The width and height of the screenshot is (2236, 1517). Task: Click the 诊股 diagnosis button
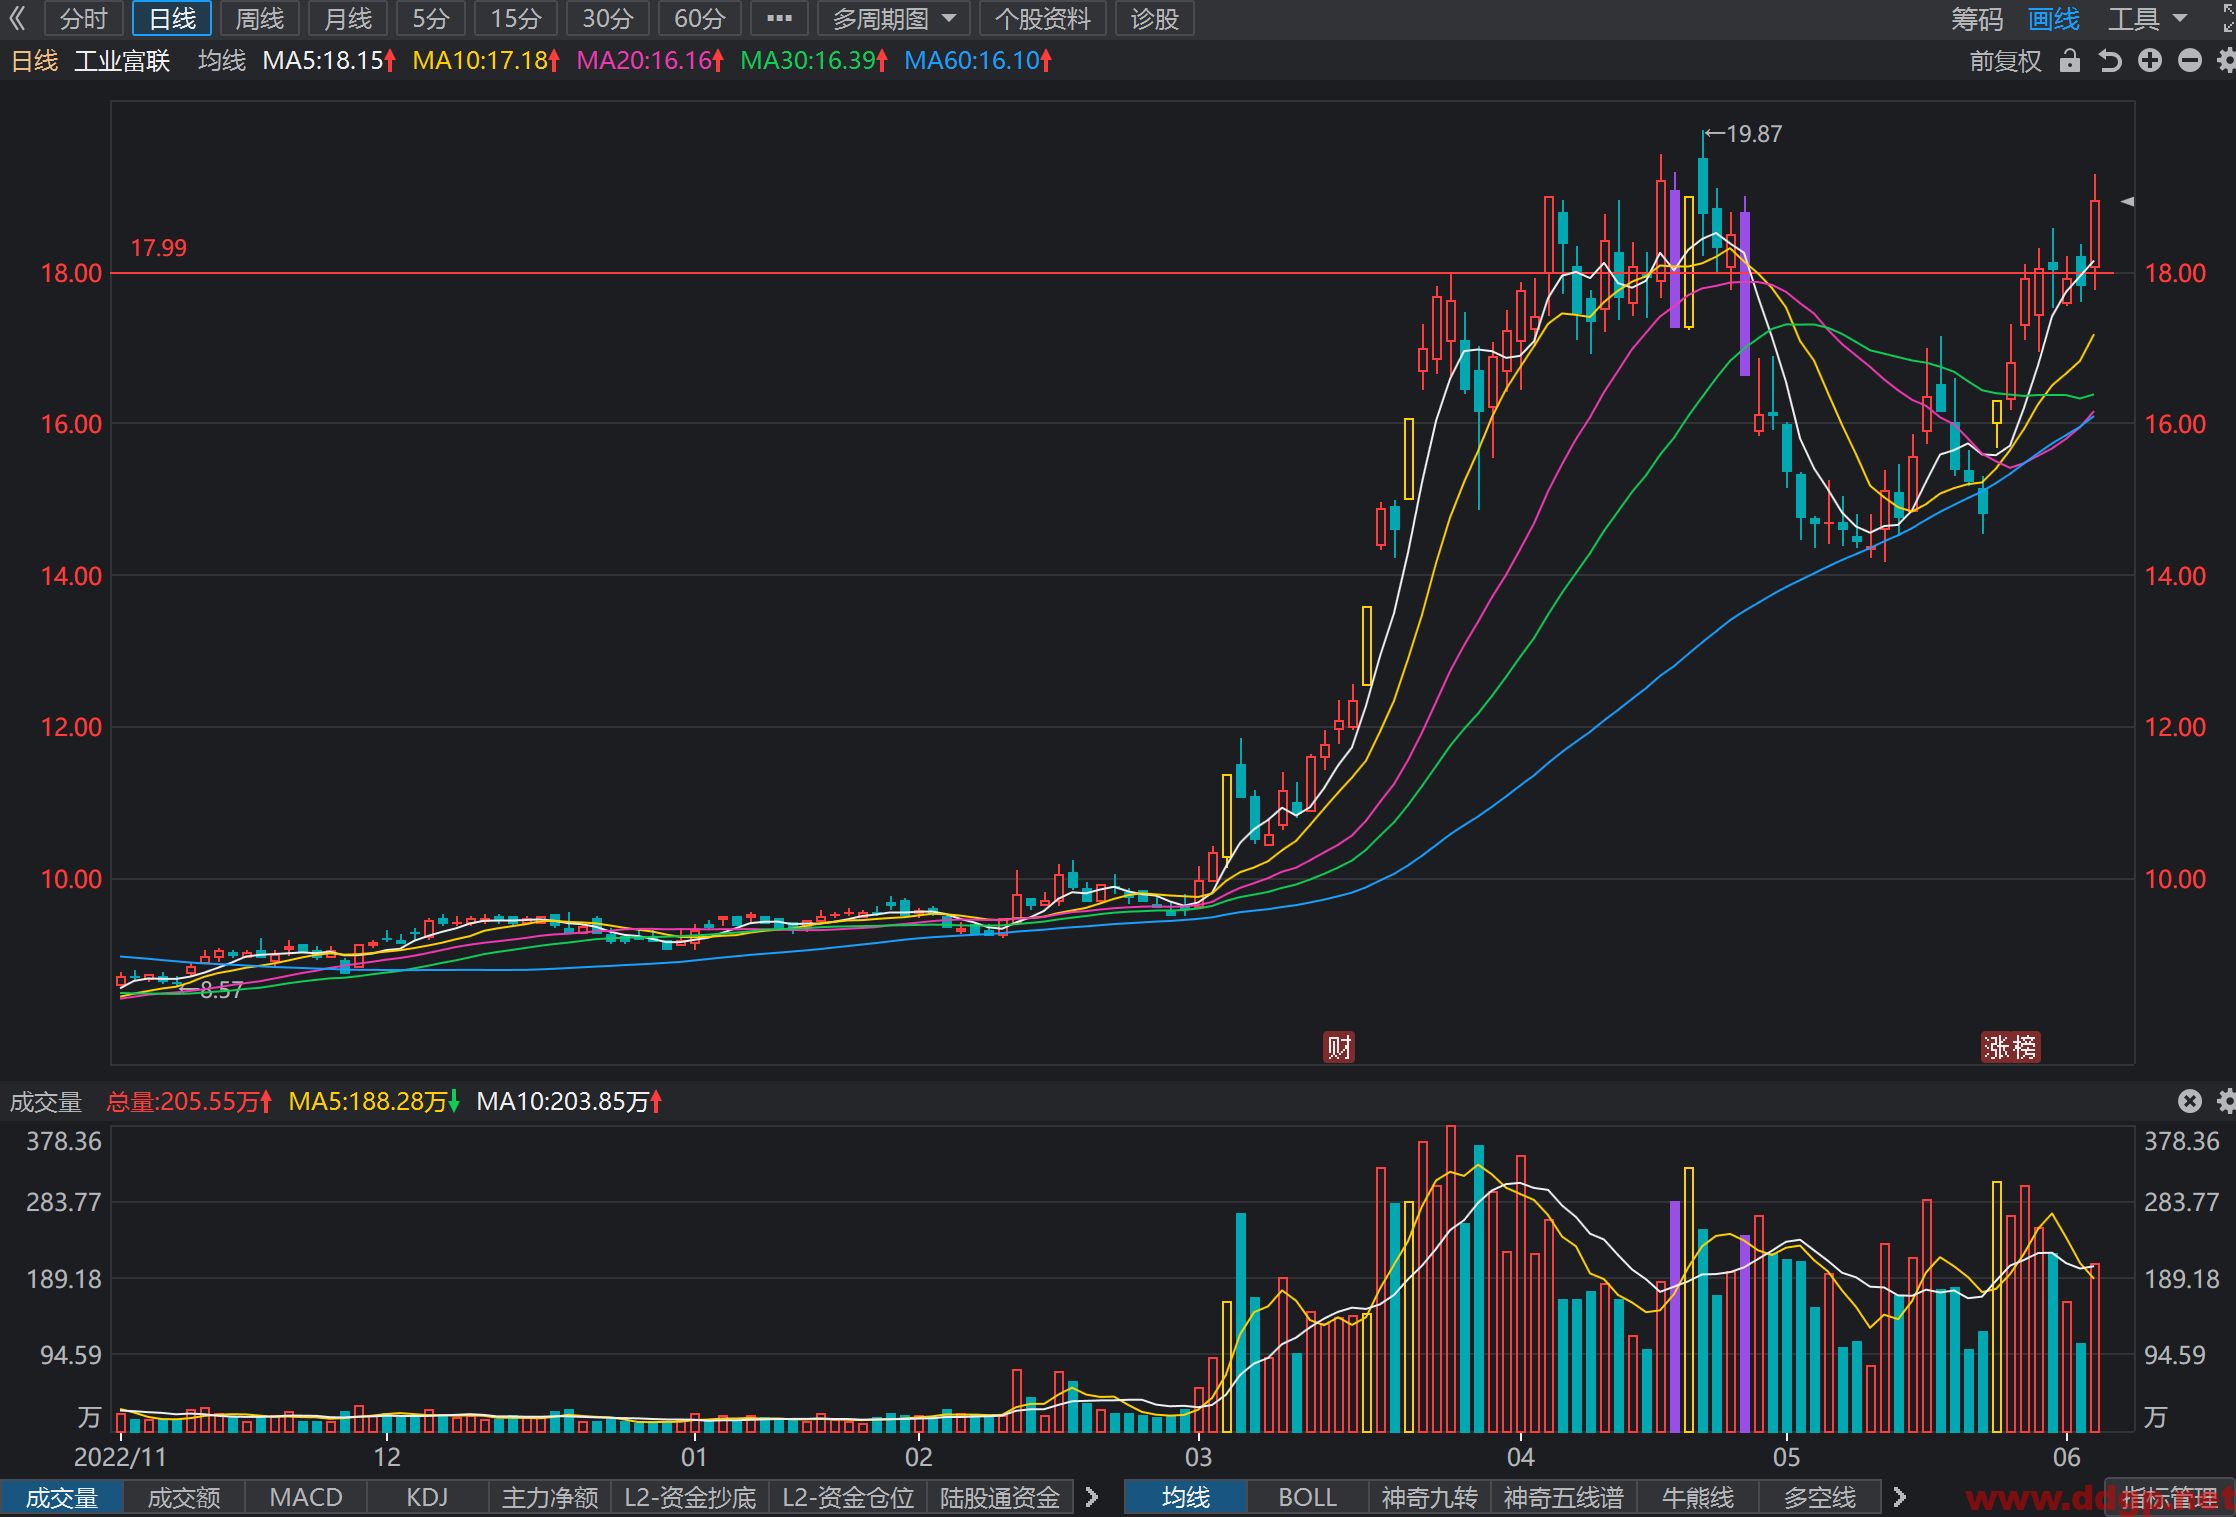(1154, 19)
